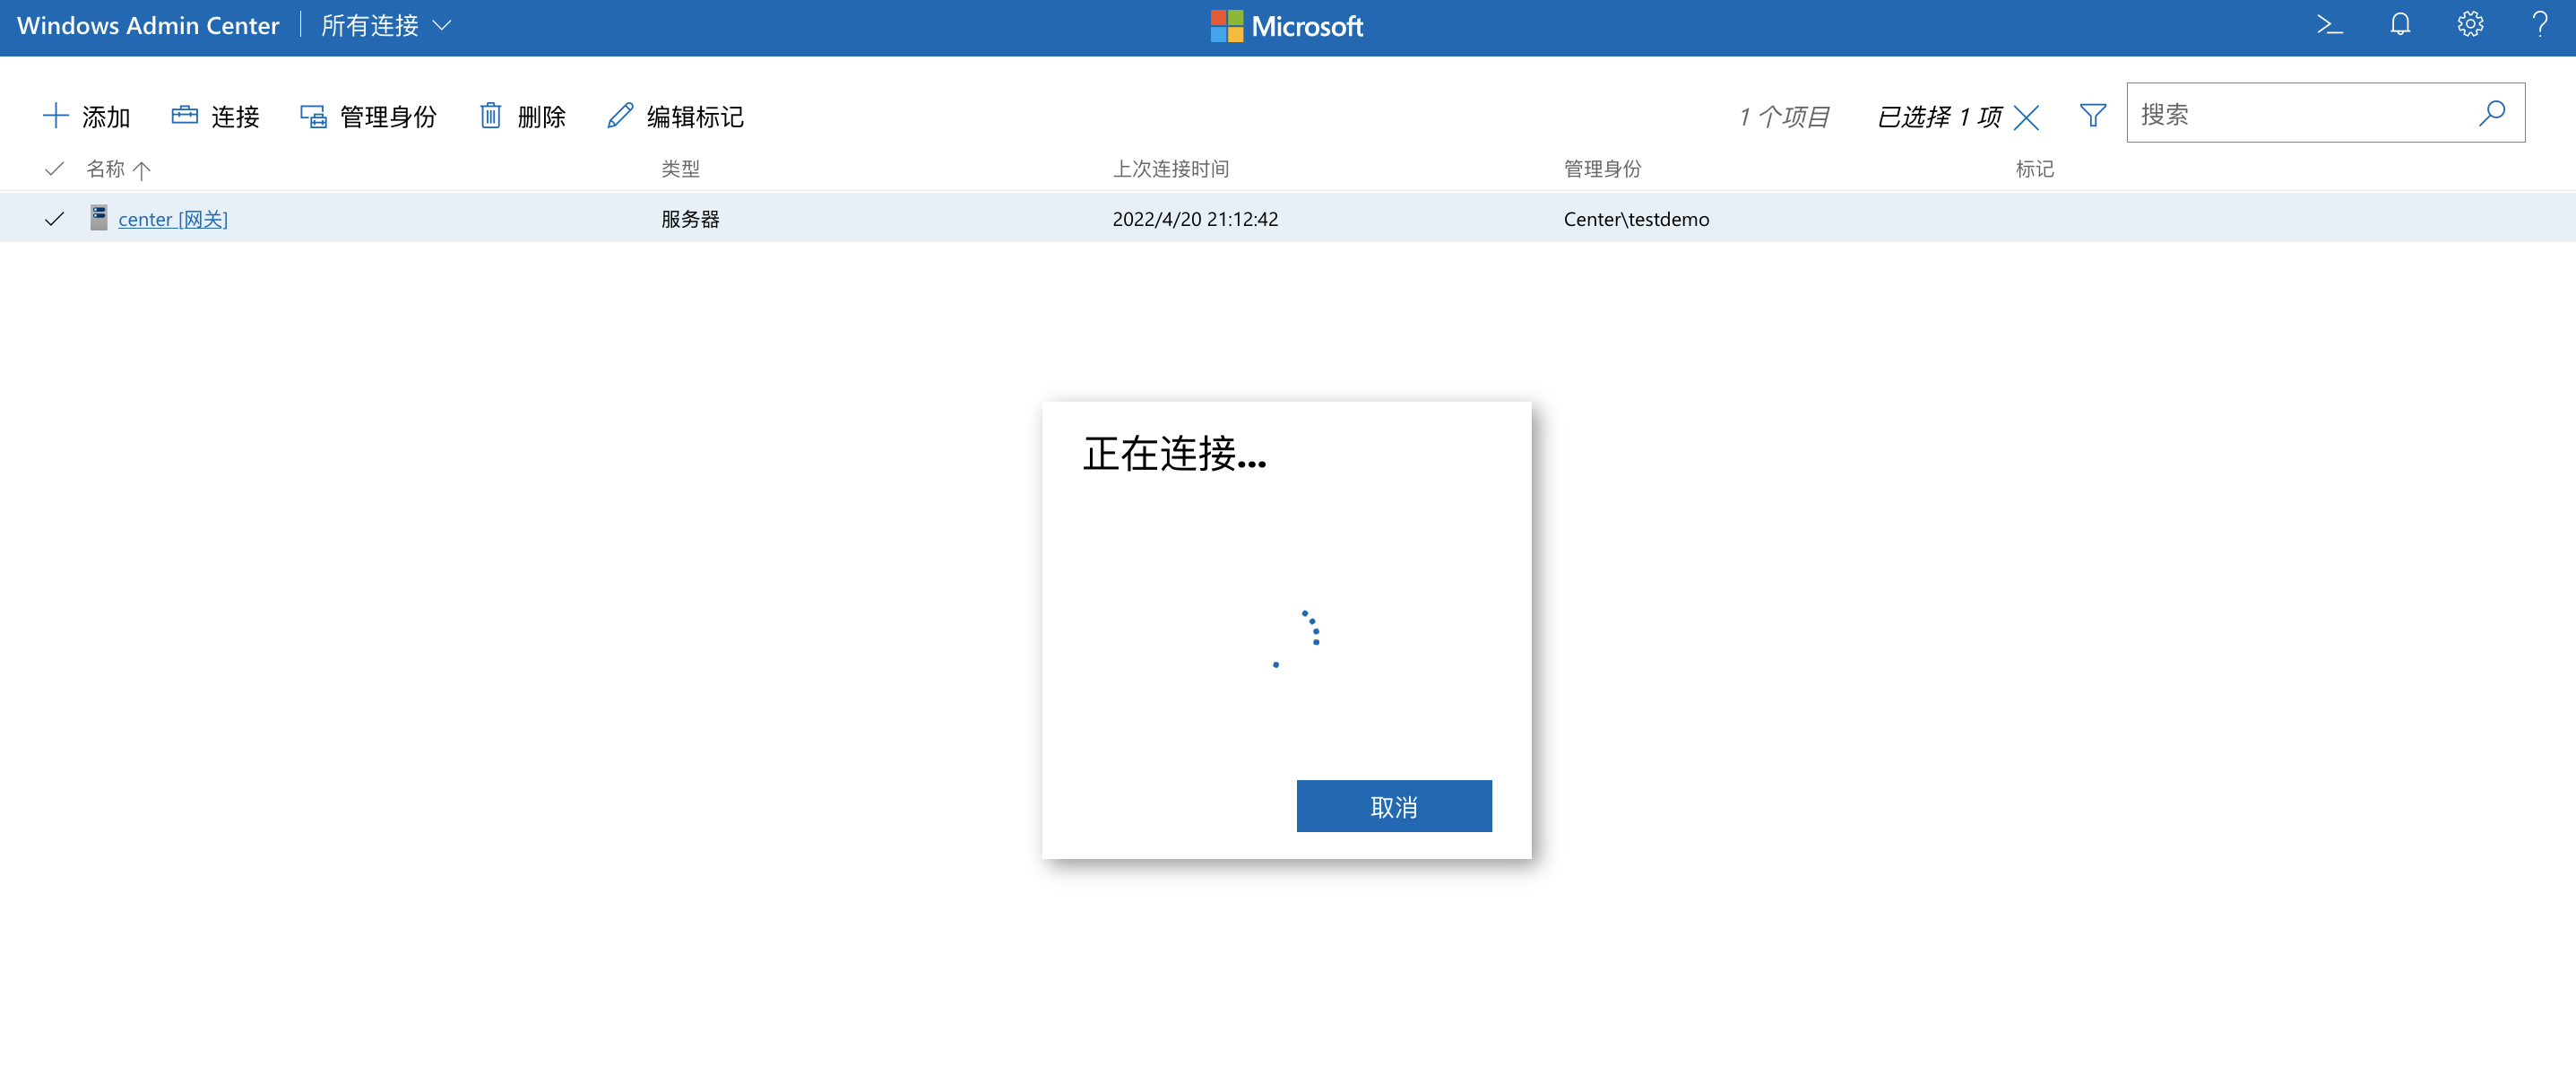This screenshot has width=2576, height=1076.
Task: Cancel the connection with the 取消 button
Action: point(1393,806)
